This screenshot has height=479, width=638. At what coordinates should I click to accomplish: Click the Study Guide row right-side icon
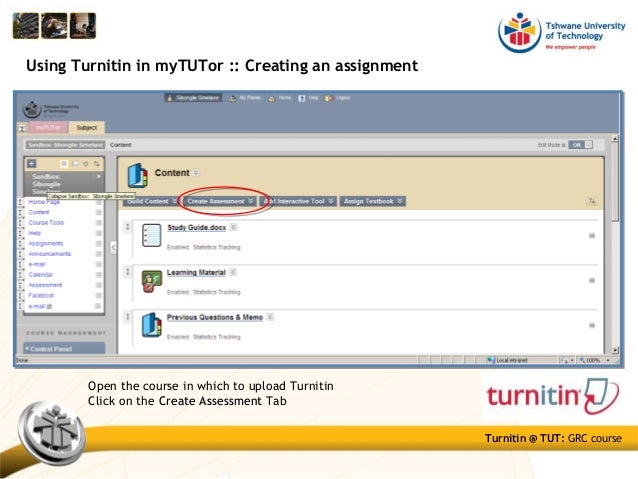[x=592, y=235]
